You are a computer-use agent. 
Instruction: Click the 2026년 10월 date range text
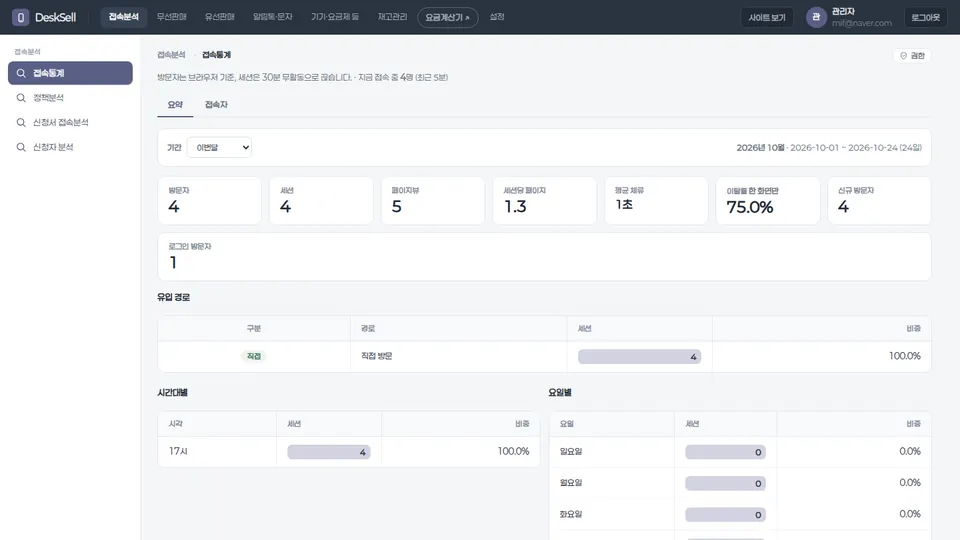pyautogui.click(x=828, y=148)
